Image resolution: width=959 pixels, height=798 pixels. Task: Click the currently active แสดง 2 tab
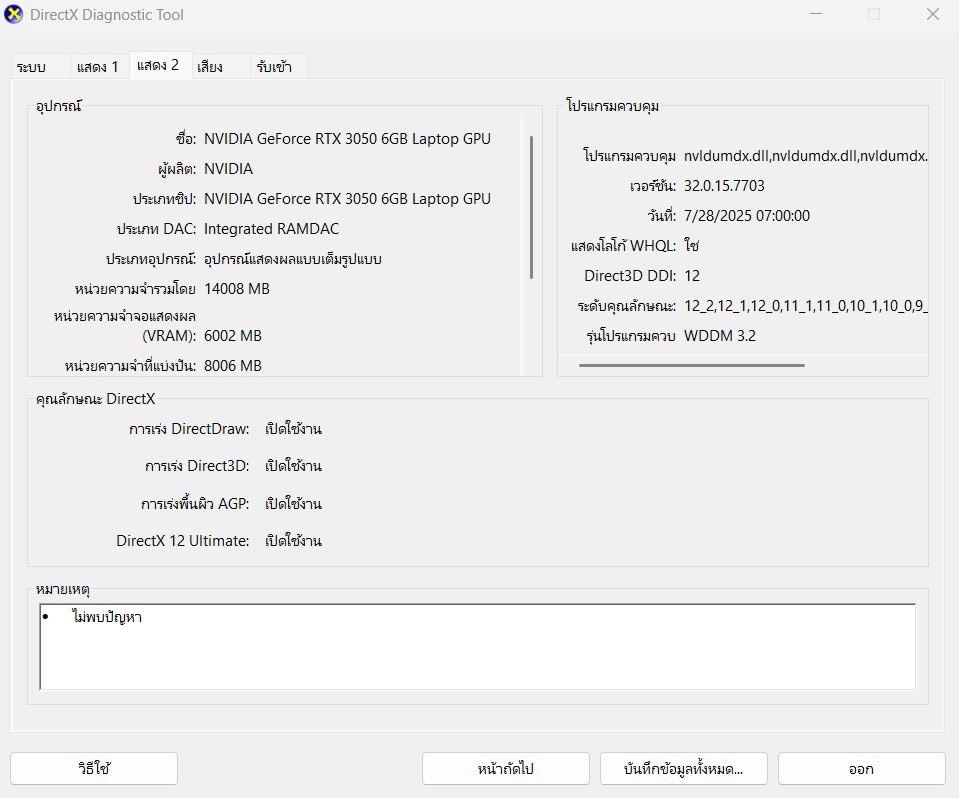click(x=159, y=66)
